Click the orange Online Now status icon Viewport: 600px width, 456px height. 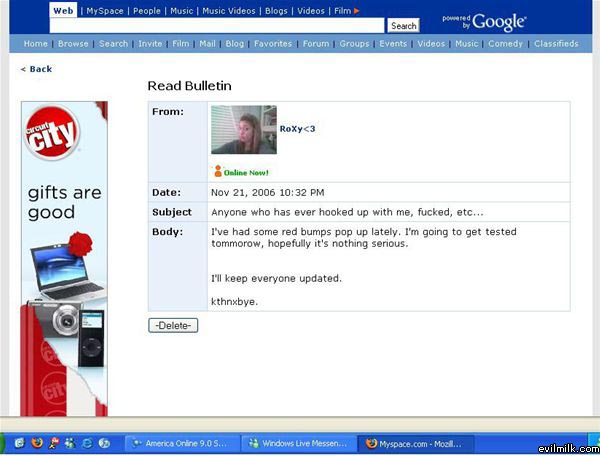218,171
